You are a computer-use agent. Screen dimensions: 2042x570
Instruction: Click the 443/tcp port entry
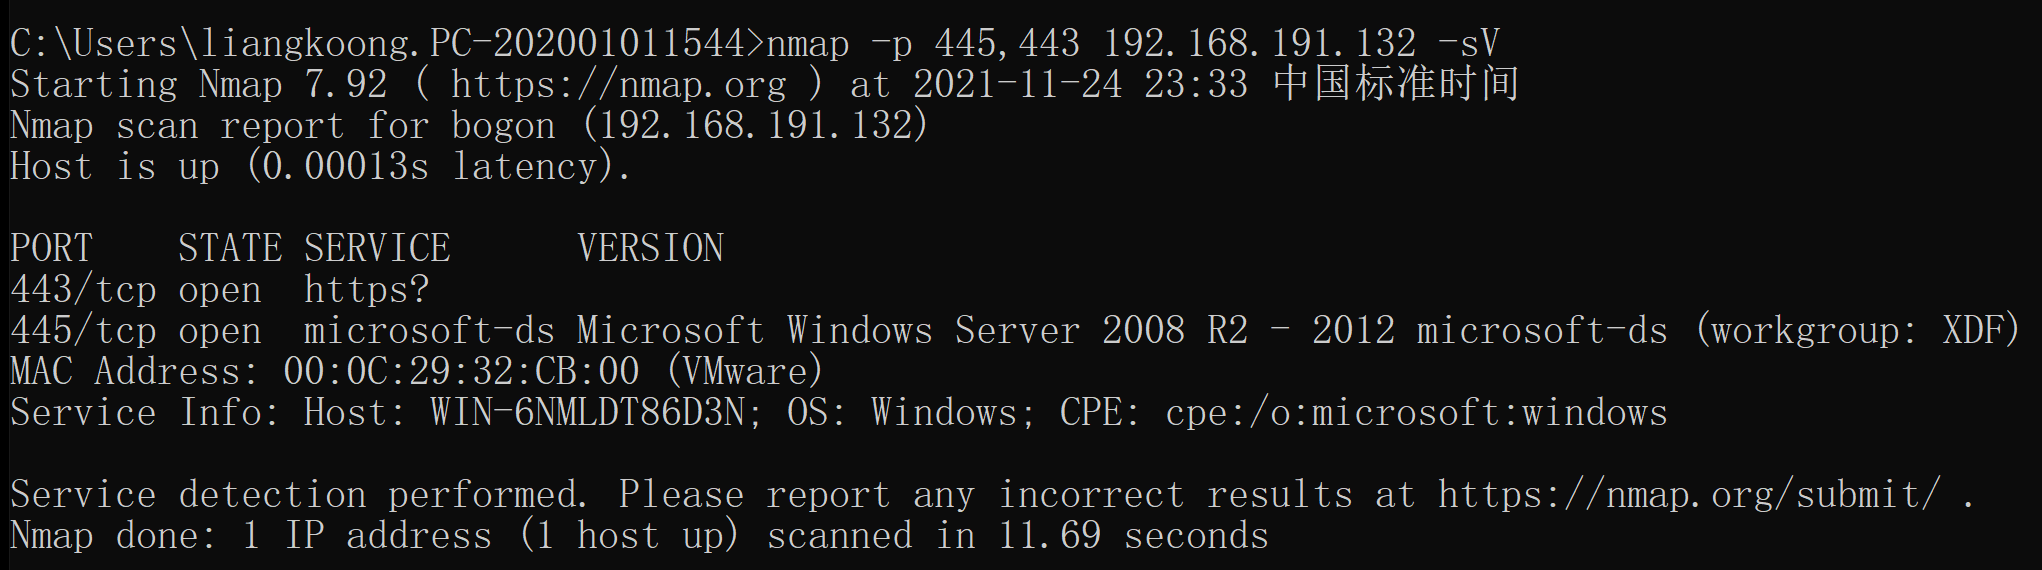[84, 290]
